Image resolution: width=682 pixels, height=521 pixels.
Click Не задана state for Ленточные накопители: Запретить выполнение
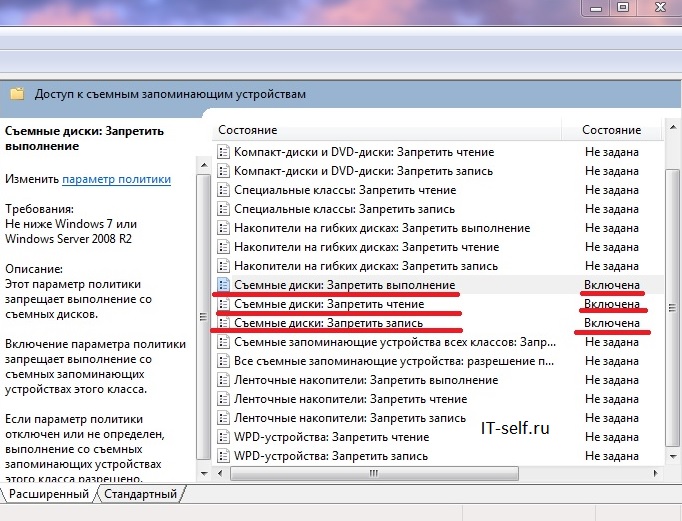[x=612, y=380]
